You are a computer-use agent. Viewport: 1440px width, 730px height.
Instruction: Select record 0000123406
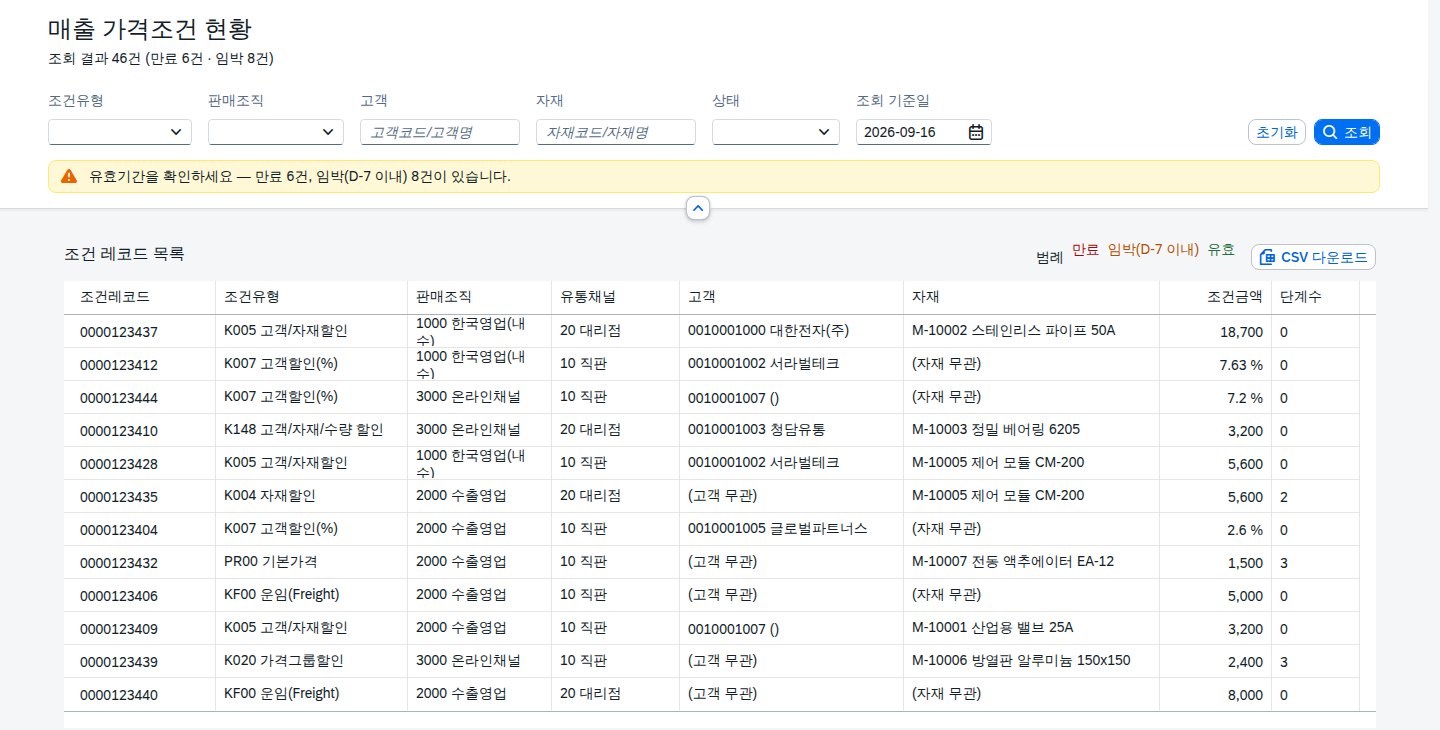119,596
